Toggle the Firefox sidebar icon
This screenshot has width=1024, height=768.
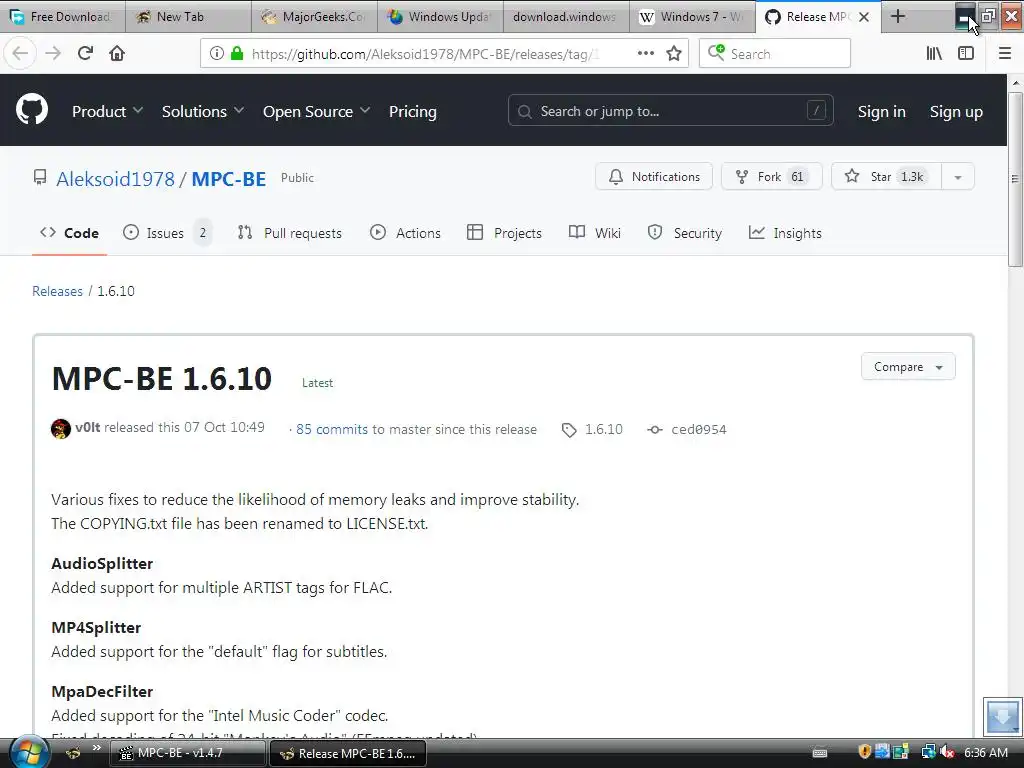click(x=966, y=54)
